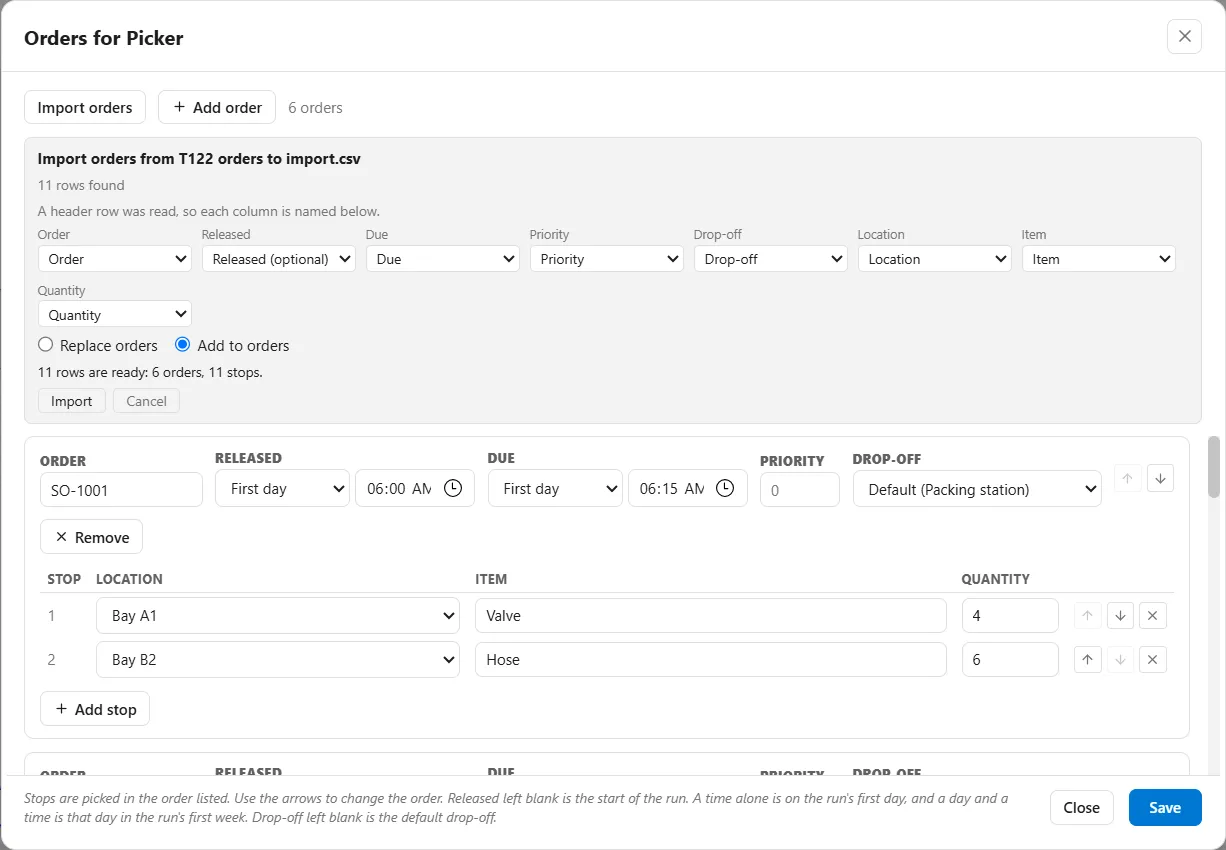1226x850 pixels.
Task: Click the Hose stop down arrow
Action: pyautogui.click(x=1120, y=660)
